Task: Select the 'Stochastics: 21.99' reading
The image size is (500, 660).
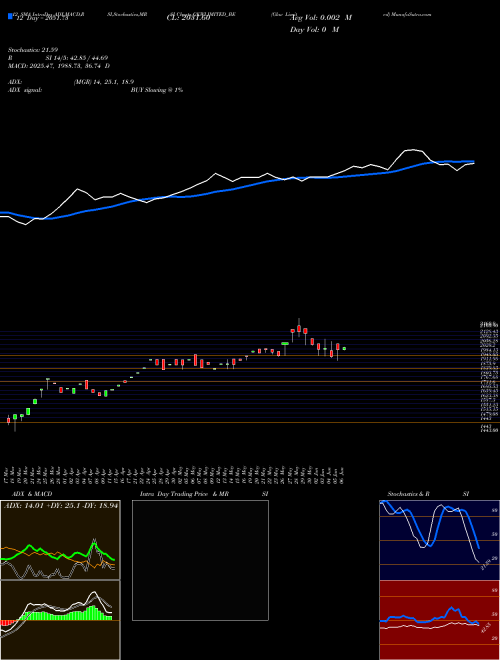Action: tap(33, 50)
